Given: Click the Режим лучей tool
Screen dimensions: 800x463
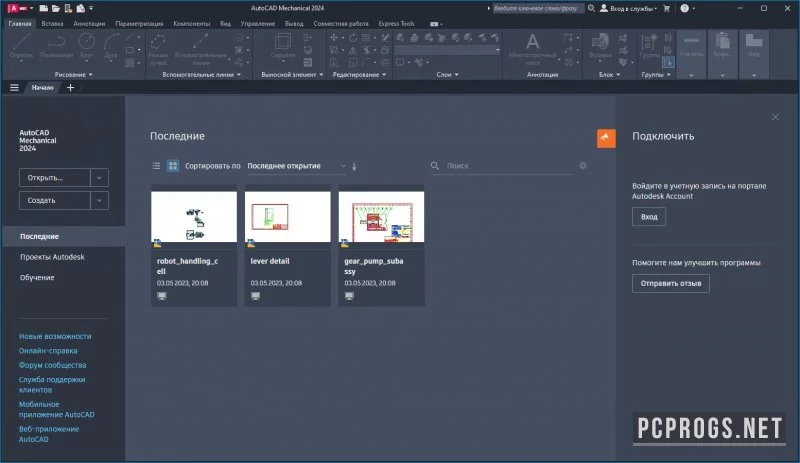Looking at the screenshot, I should click(158, 50).
